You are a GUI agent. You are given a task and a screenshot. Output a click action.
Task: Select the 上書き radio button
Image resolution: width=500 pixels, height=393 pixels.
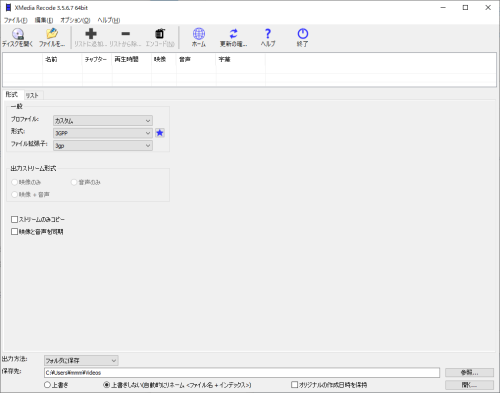tap(47, 385)
